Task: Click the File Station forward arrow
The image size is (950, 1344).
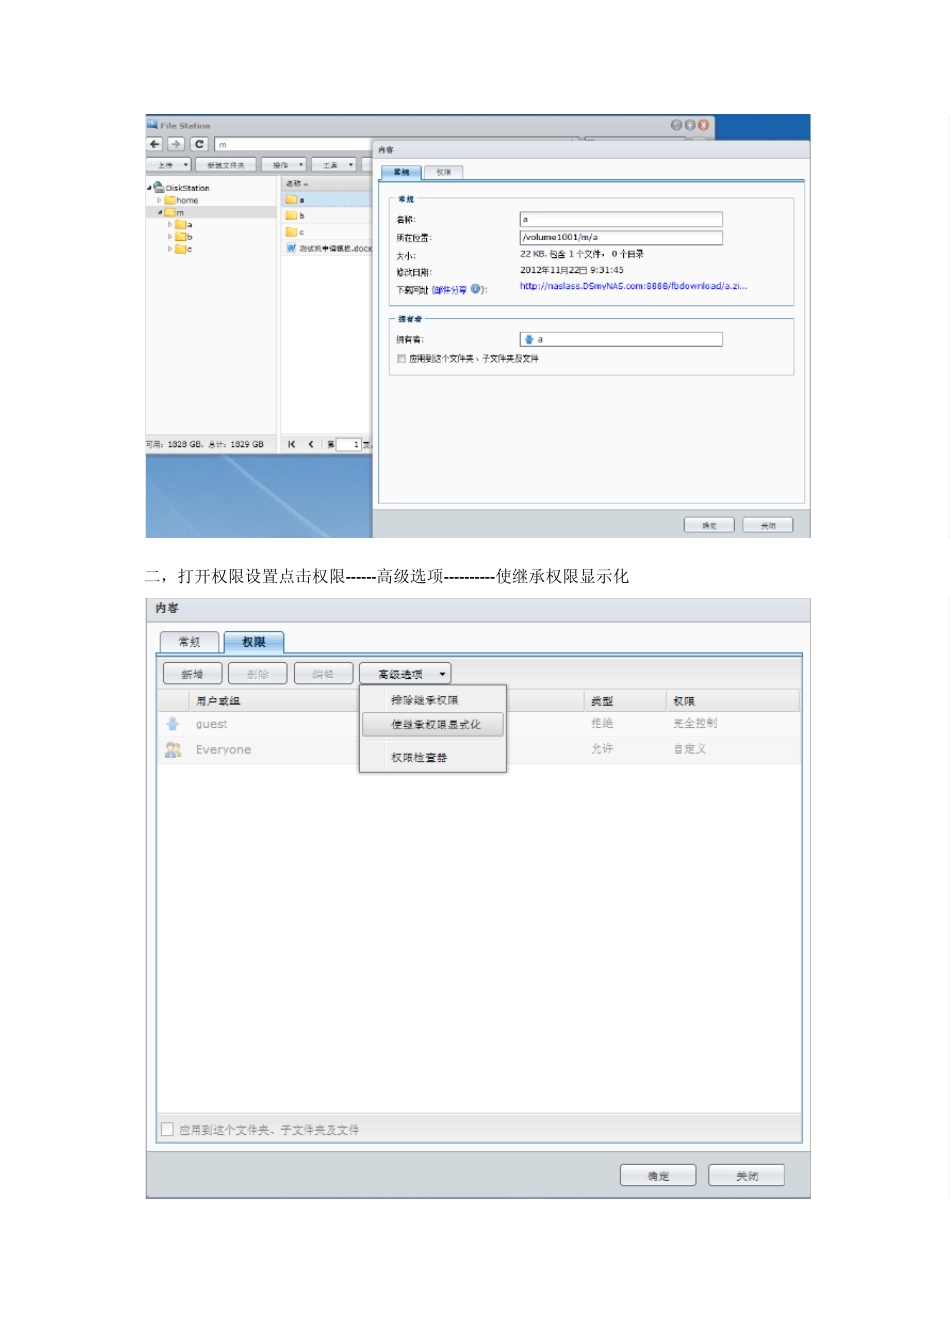Action: (176, 144)
